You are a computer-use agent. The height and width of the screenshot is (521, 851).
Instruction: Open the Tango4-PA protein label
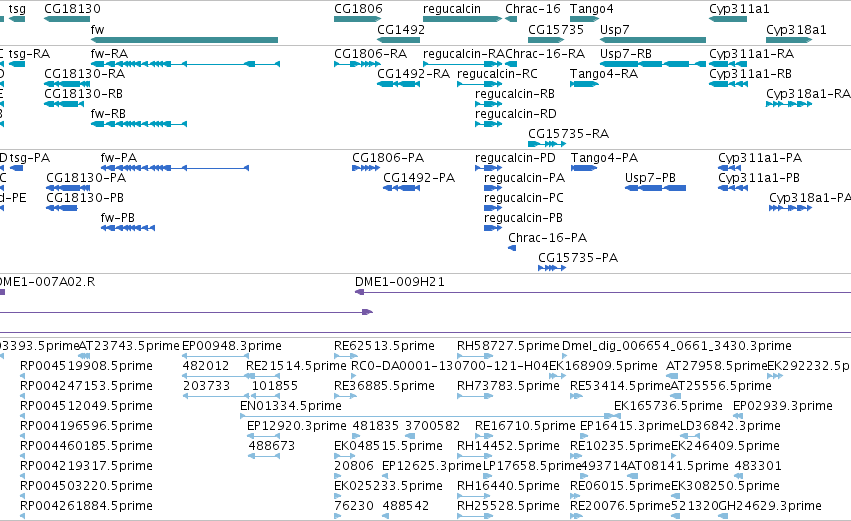[604, 158]
